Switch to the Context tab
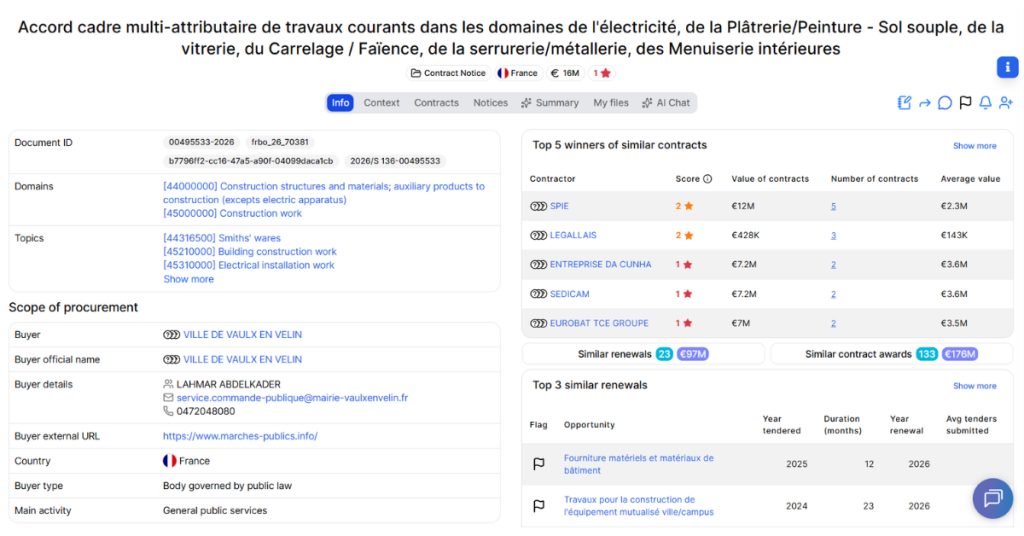The image size is (1024, 536). [x=381, y=102]
